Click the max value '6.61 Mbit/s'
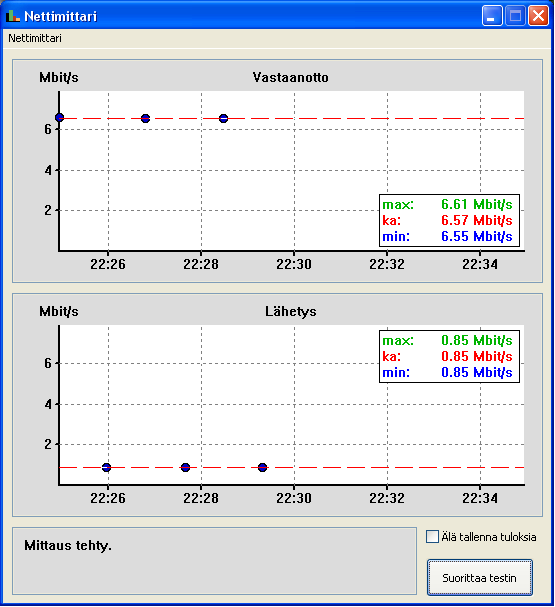 click(x=476, y=204)
